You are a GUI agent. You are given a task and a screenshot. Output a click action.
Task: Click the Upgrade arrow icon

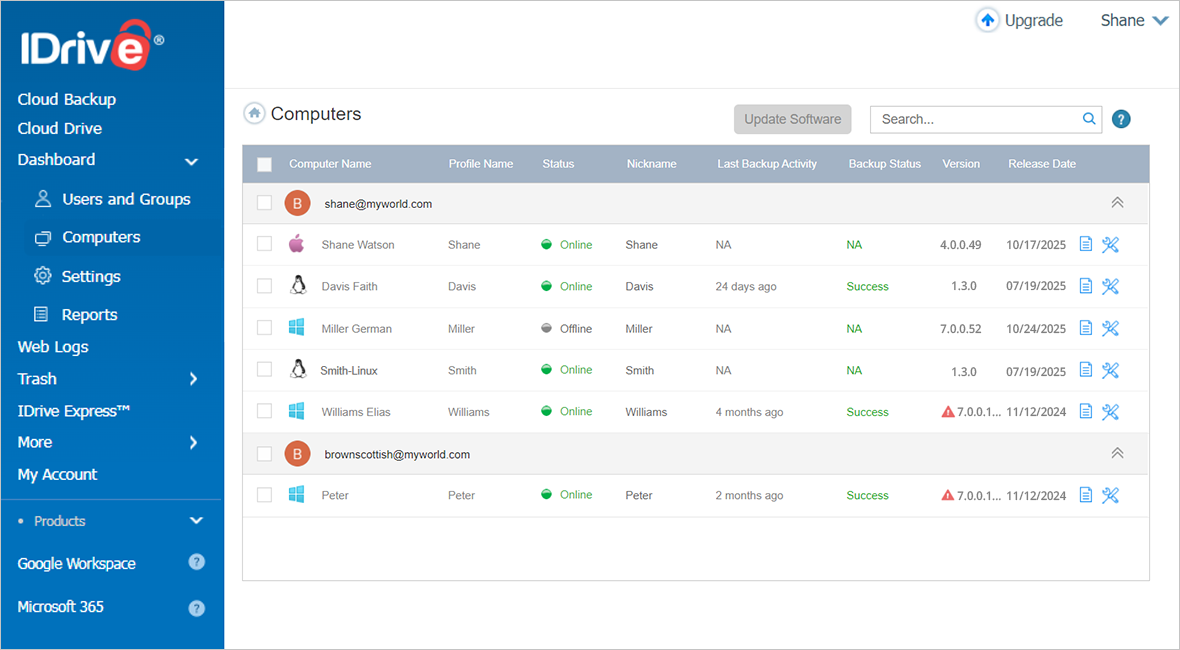click(x=987, y=21)
